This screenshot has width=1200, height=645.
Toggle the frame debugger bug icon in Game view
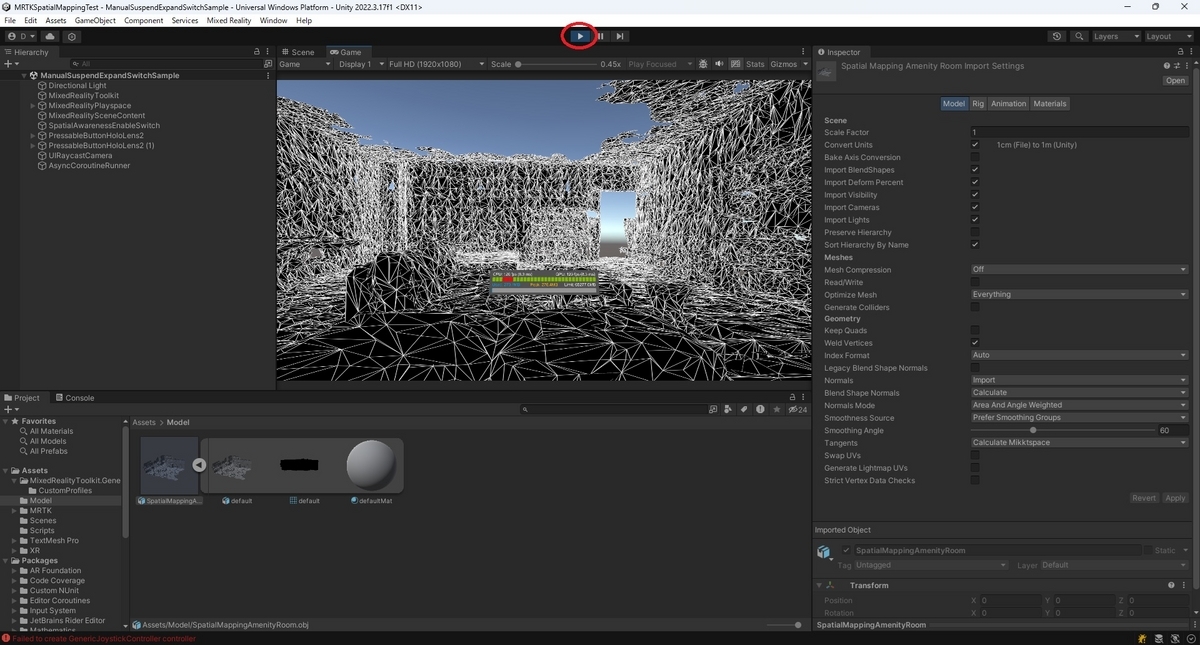[x=703, y=64]
